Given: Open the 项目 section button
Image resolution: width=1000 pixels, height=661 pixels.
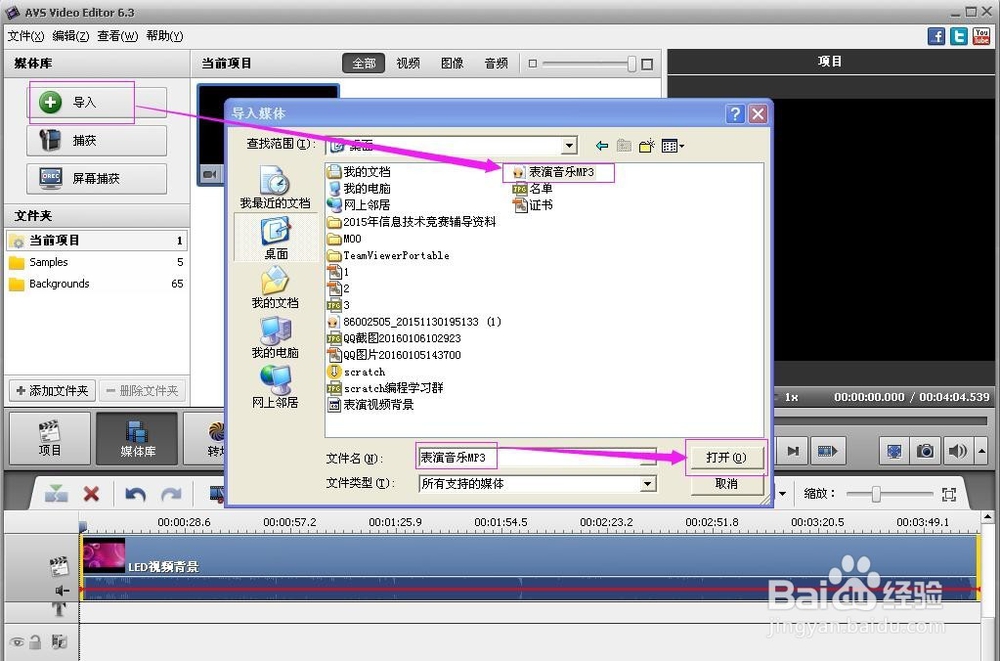Looking at the screenshot, I should coord(50,438).
